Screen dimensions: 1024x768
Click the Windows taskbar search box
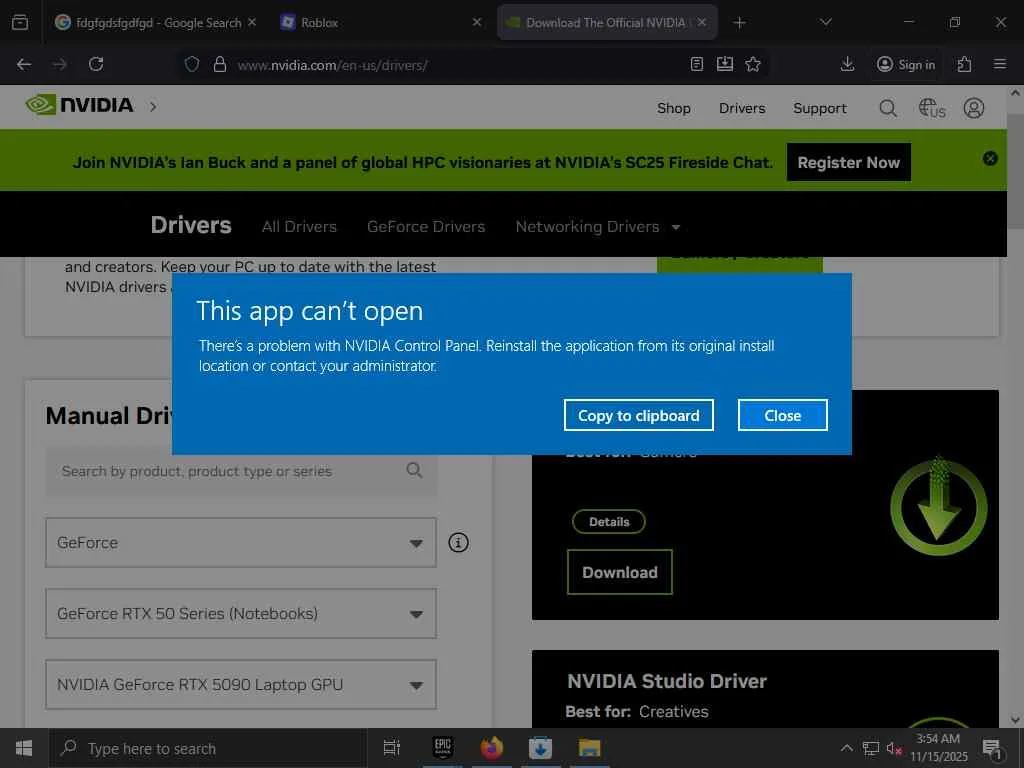(207, 748)
